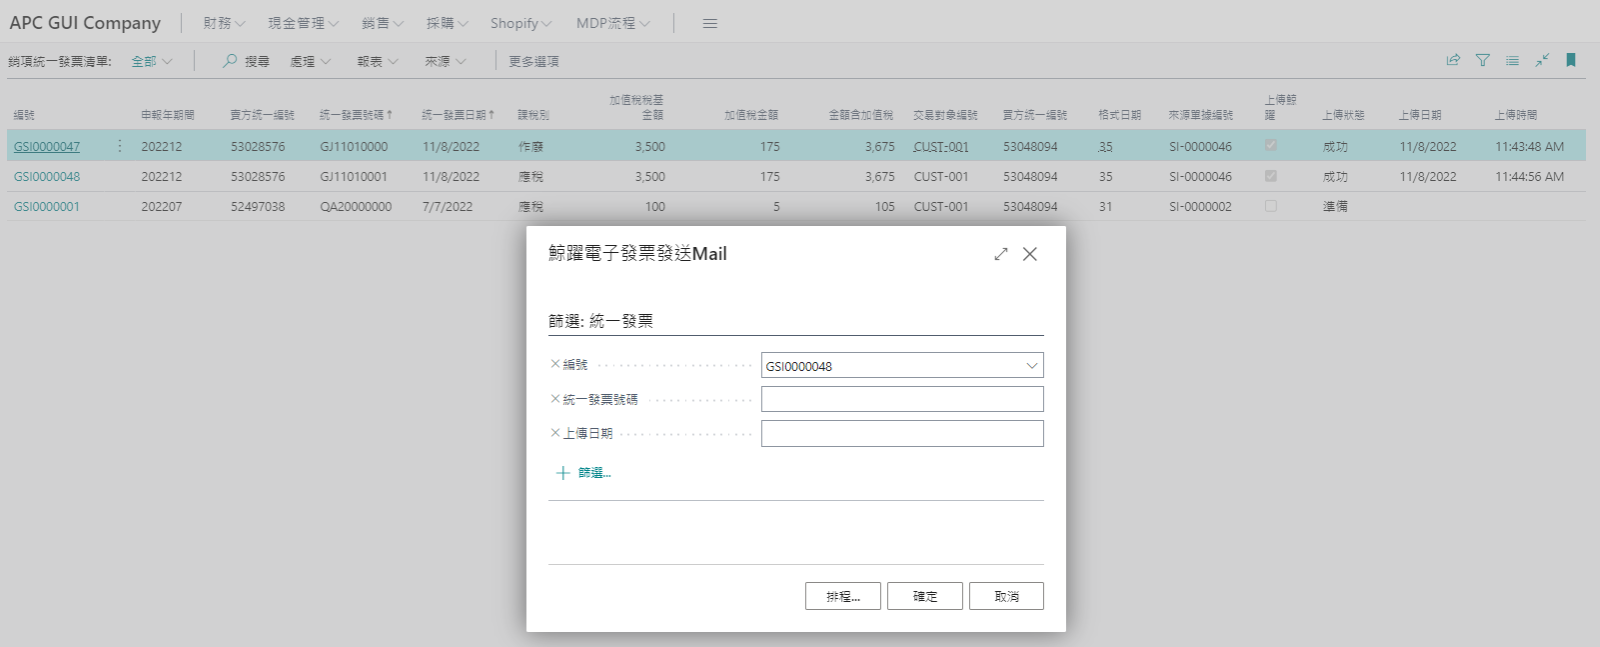The height and width of the screenshot is (647, 1600).
Task: Sort by 統一發票日期 column header
Action: (x=458, y=115)
